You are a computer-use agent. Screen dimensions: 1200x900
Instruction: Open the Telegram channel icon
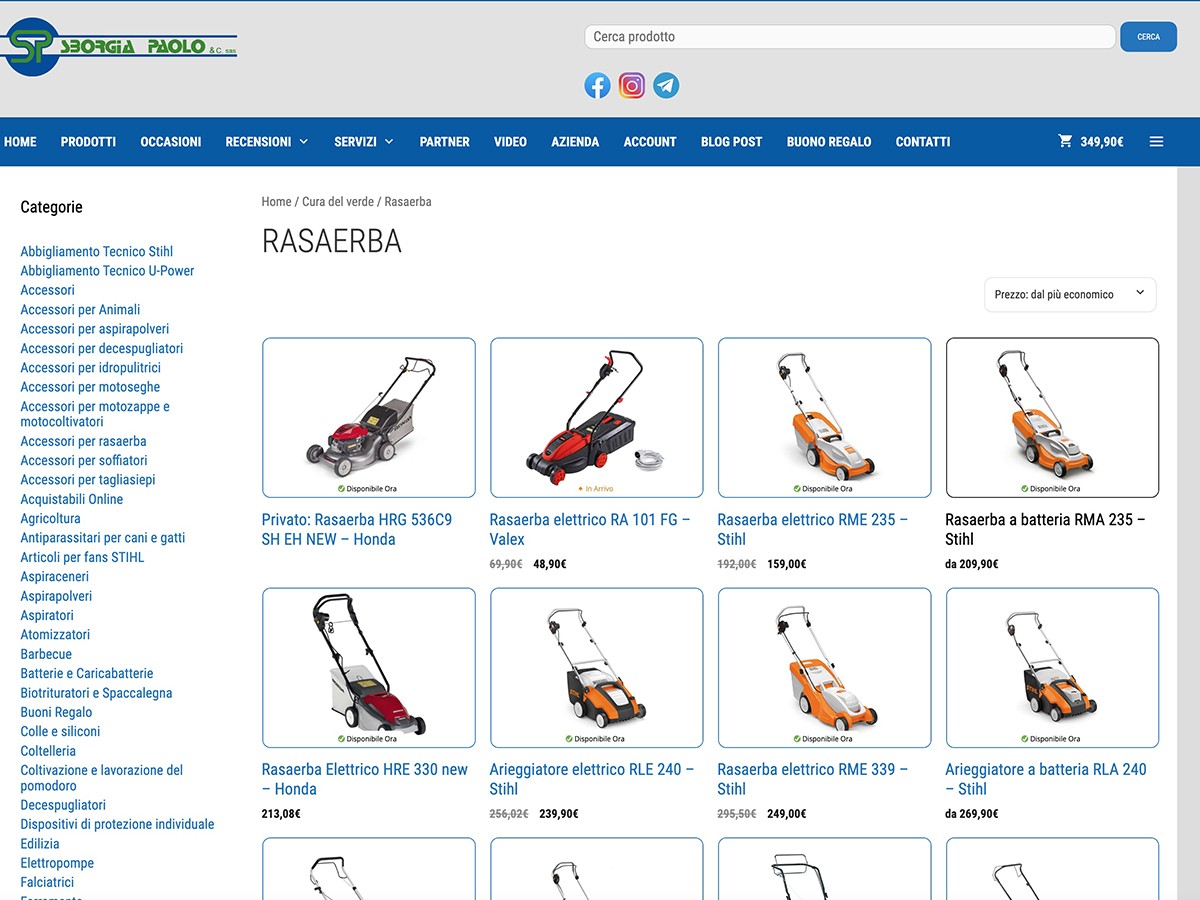(666, 86)
